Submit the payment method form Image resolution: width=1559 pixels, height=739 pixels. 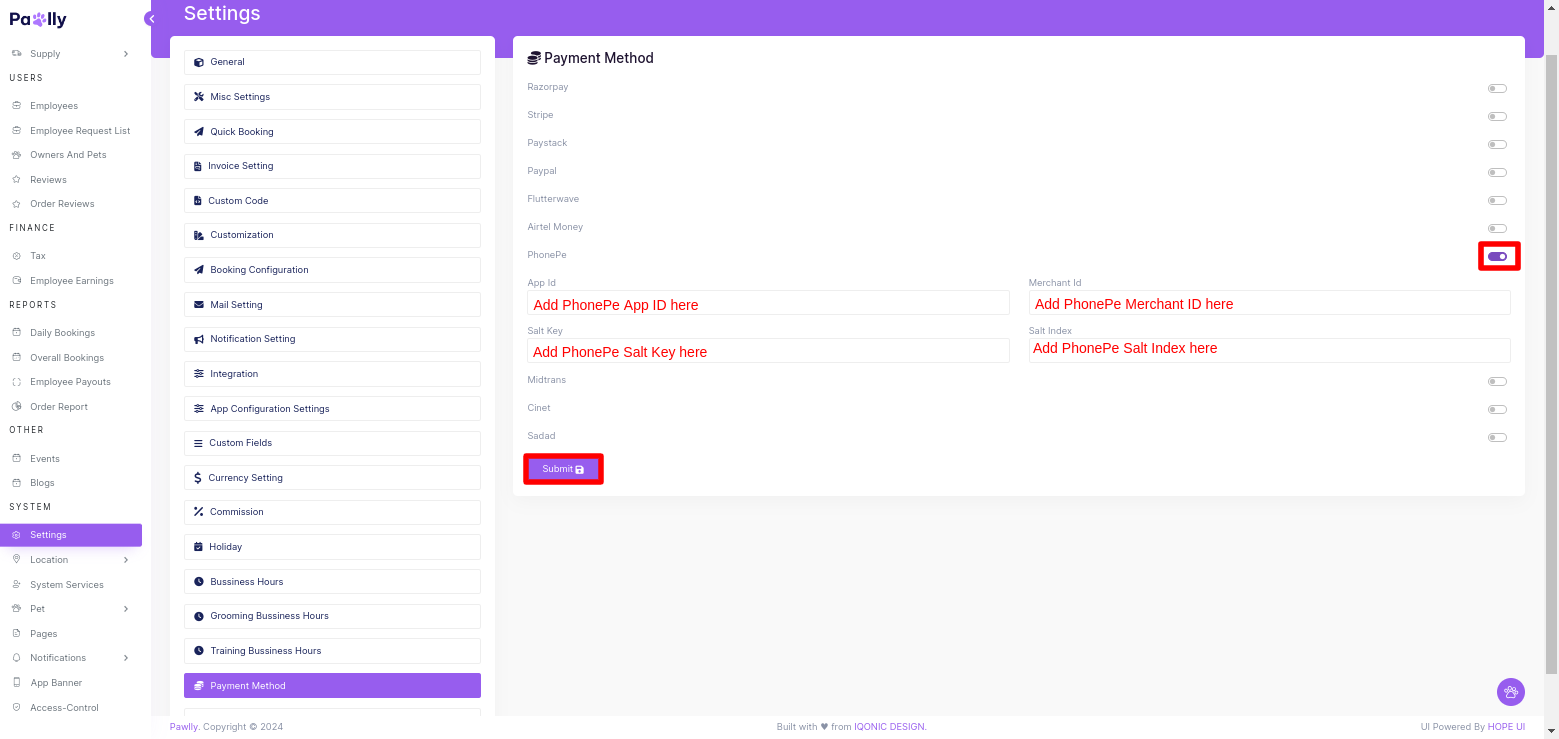click(563, 469)
